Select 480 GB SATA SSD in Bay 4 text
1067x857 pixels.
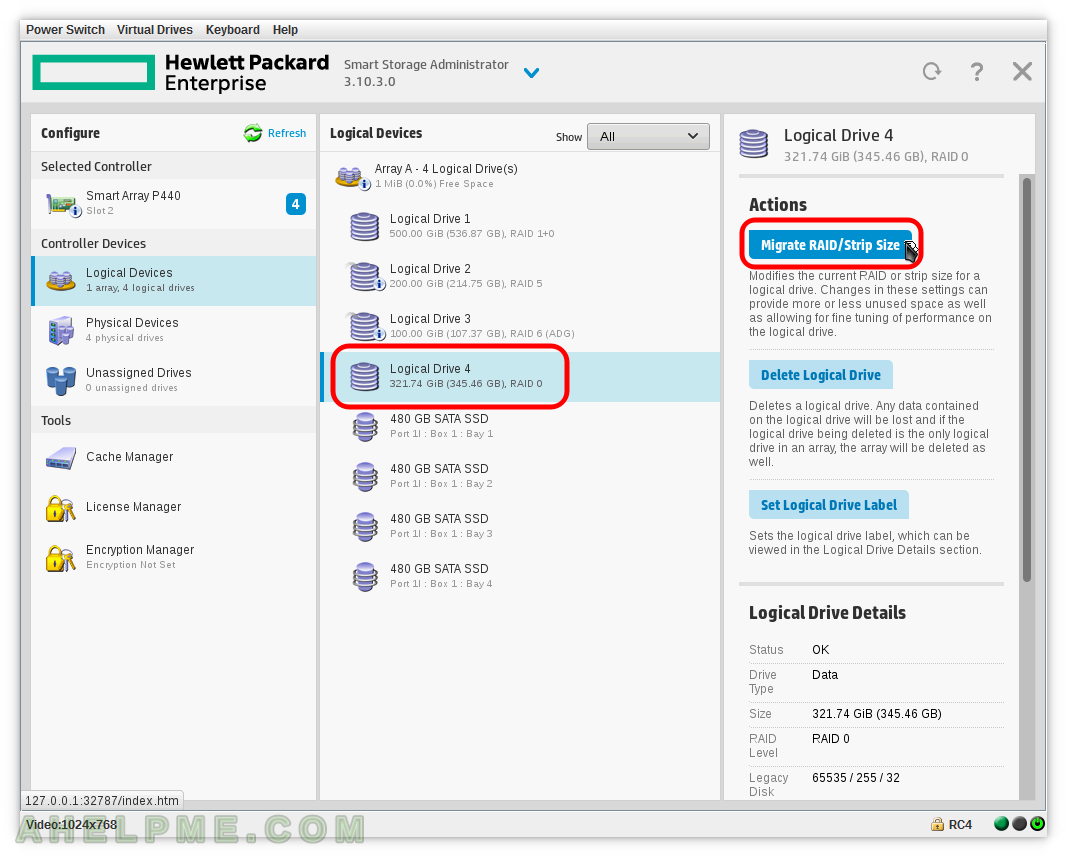pyautogui.click(x=439, y=569)
